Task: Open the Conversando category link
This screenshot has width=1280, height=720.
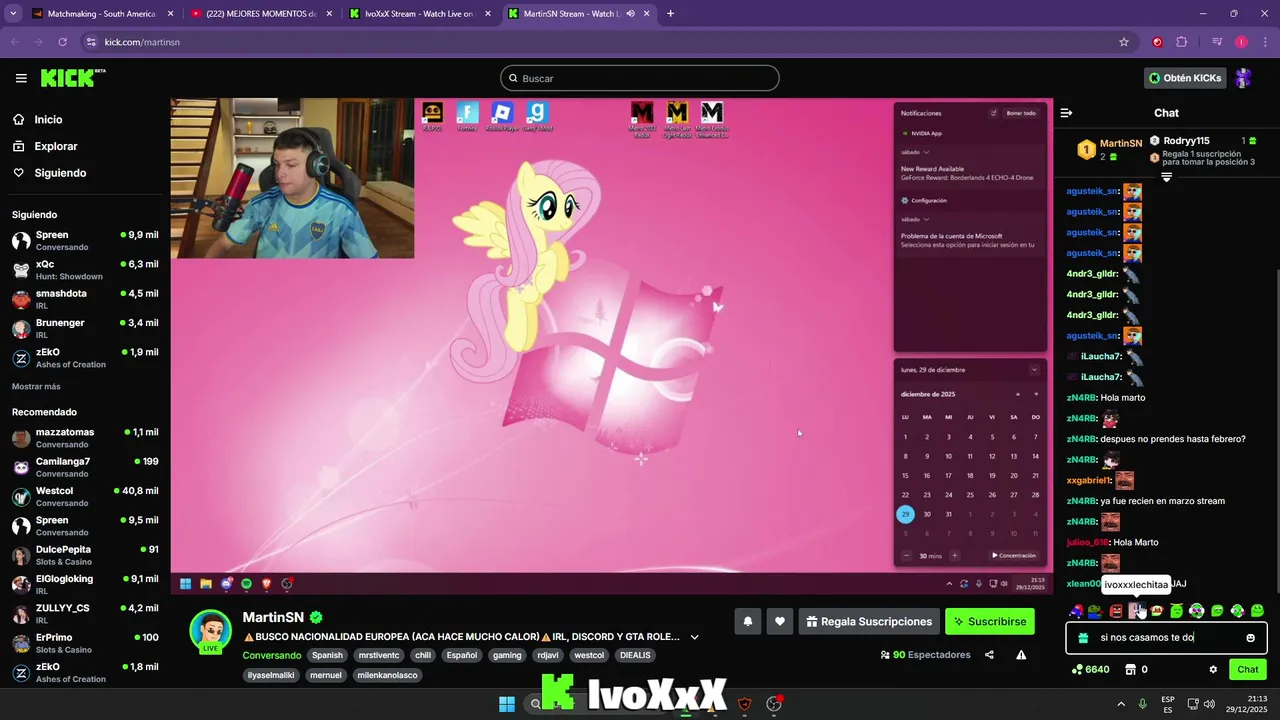Action: coord(271,655)
